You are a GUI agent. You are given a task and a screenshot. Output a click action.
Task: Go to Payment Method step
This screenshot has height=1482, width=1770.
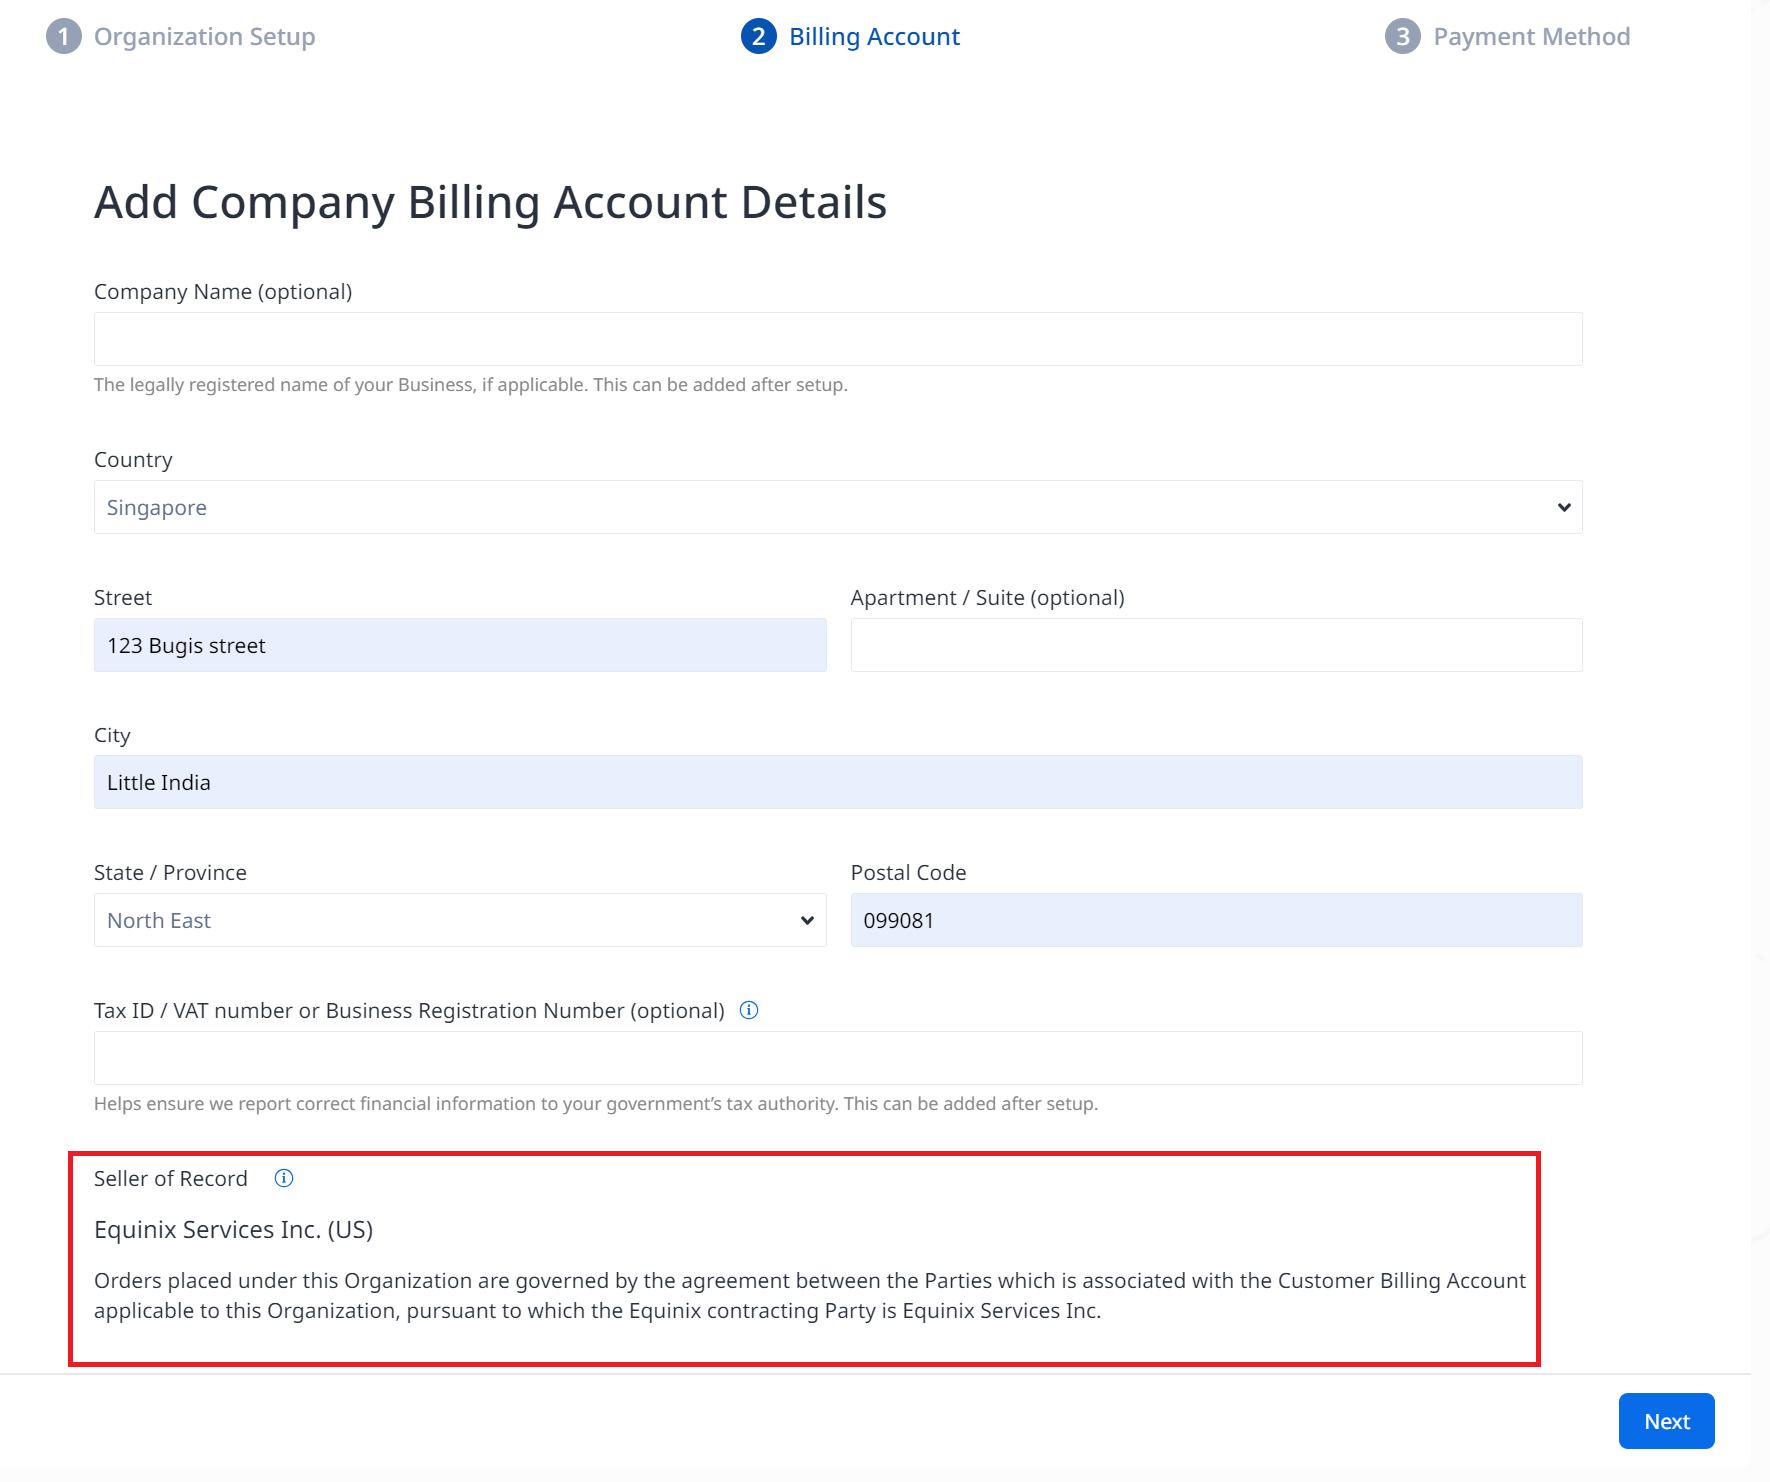[x=1531, y=37]
